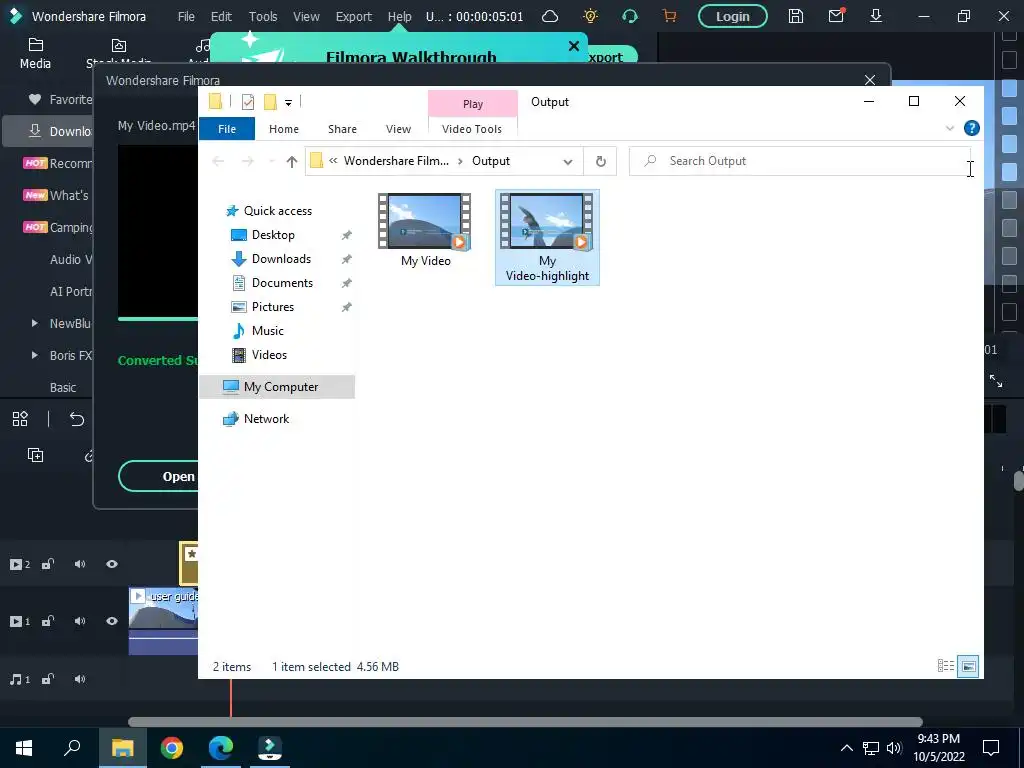
Task: Open Explorer Share ribbon tab
Action: pos(342,129)
